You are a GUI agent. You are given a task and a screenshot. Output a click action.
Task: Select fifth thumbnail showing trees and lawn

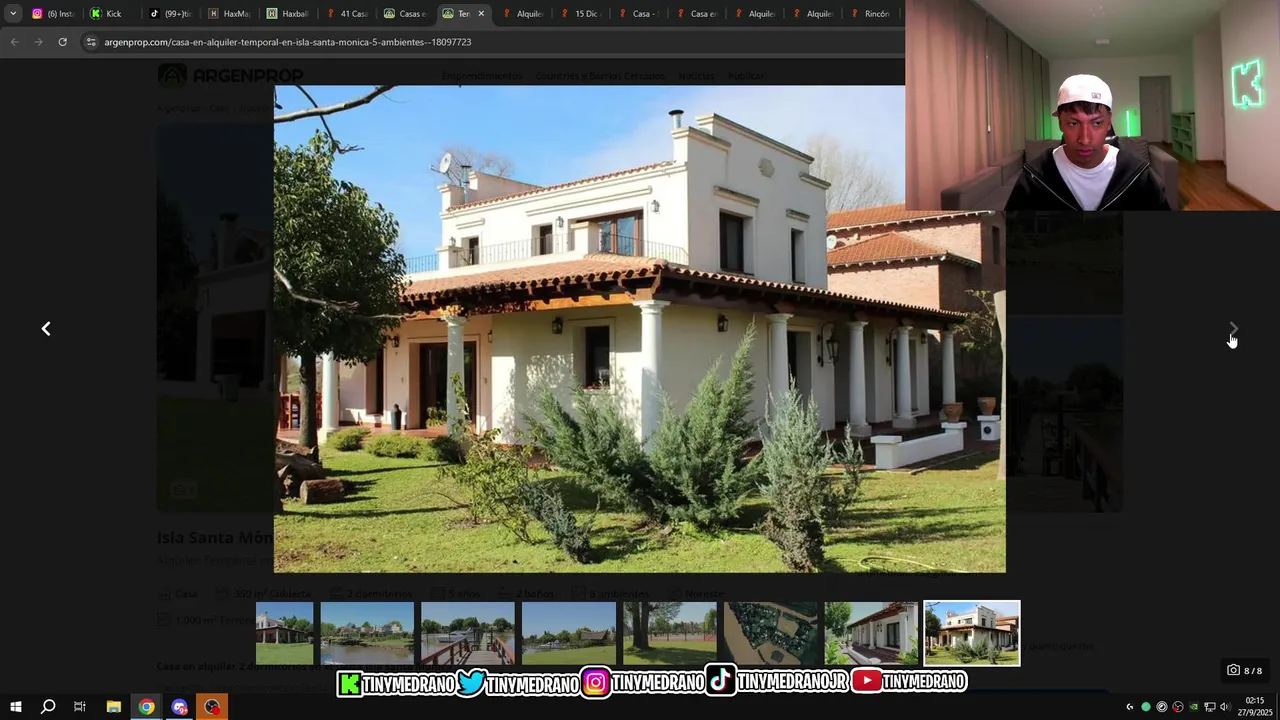click(x=670, y=633)
